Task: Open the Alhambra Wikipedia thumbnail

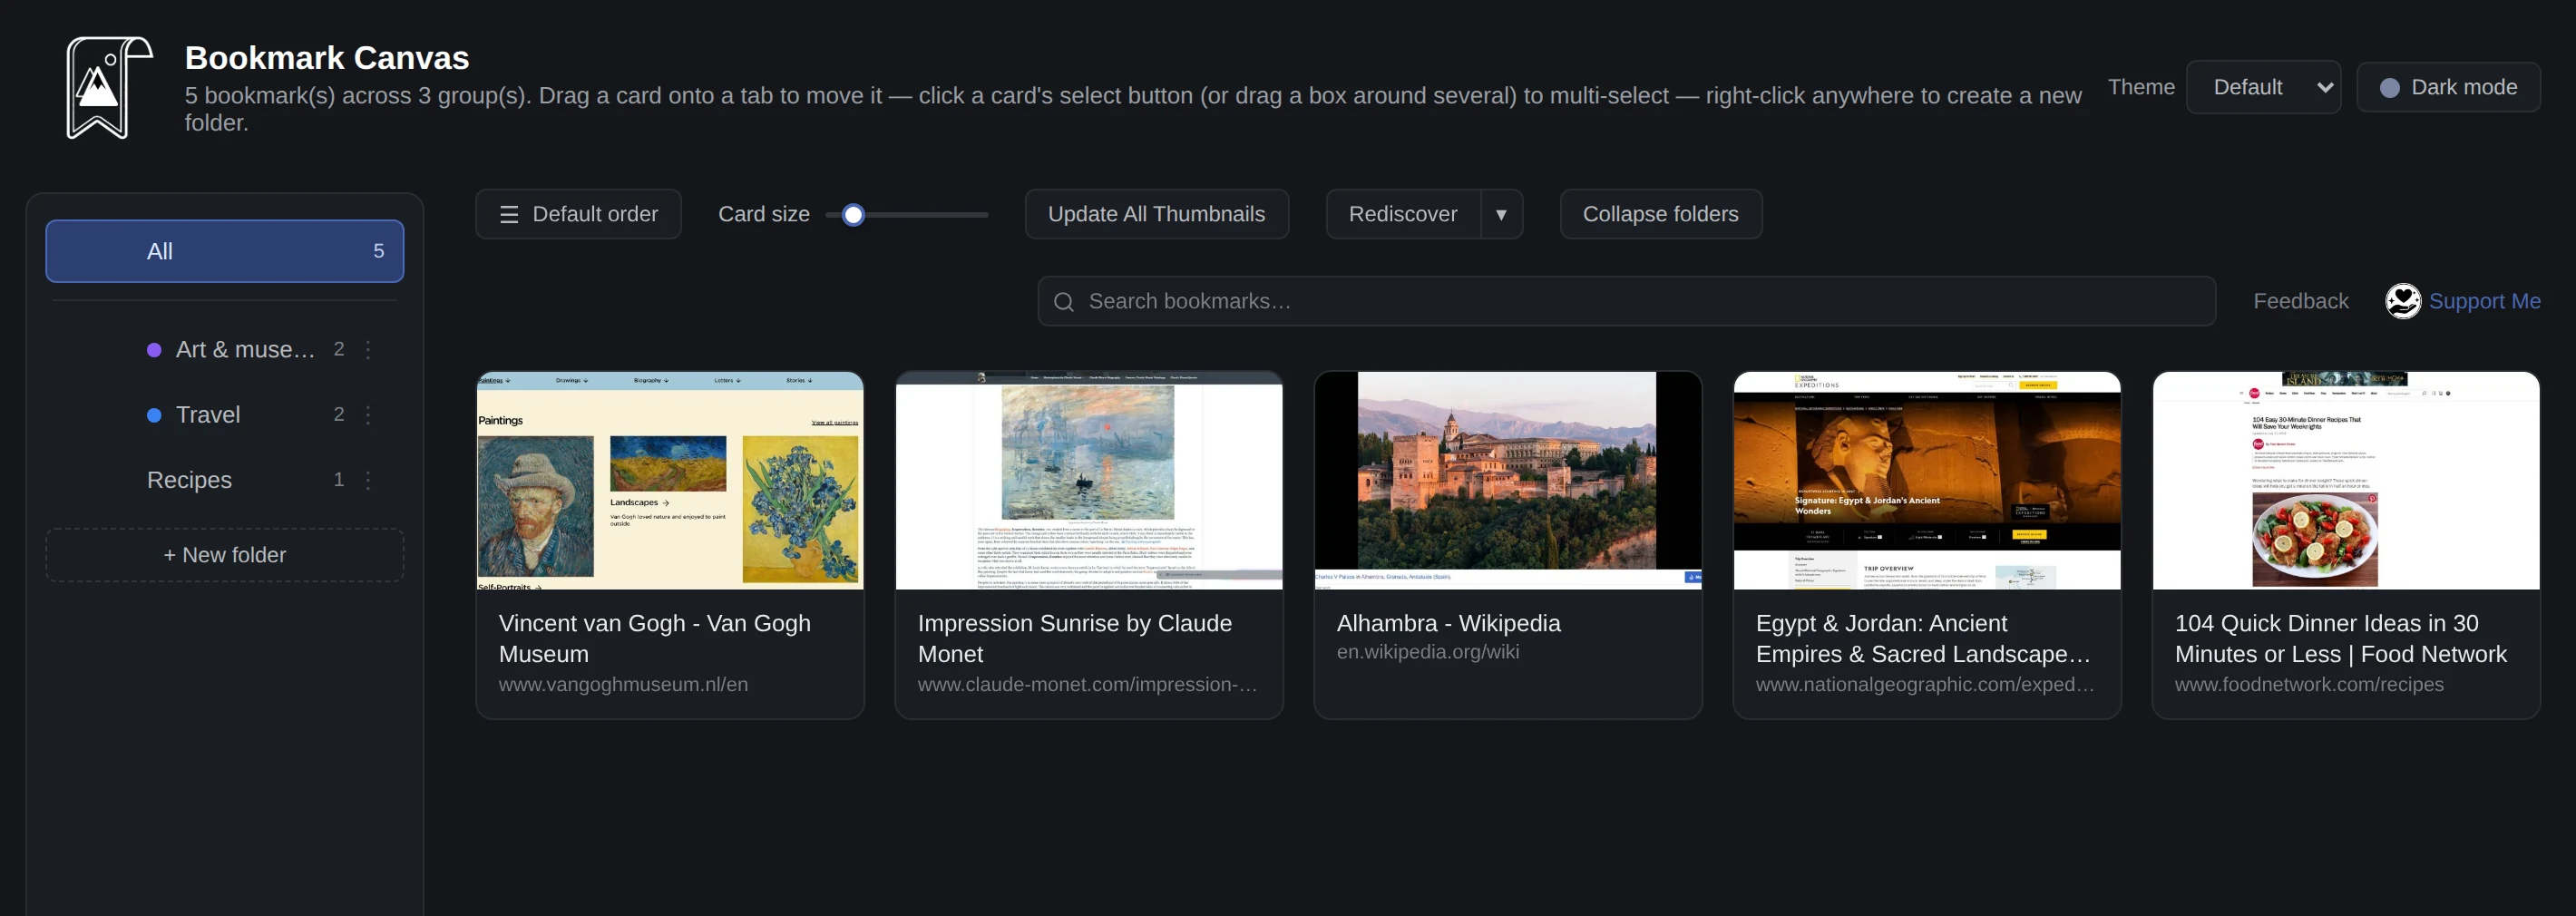Action: pos(1508,481)
